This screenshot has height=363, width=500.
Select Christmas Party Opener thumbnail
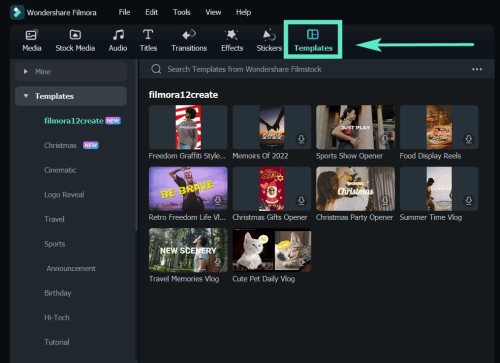[355, 189]
